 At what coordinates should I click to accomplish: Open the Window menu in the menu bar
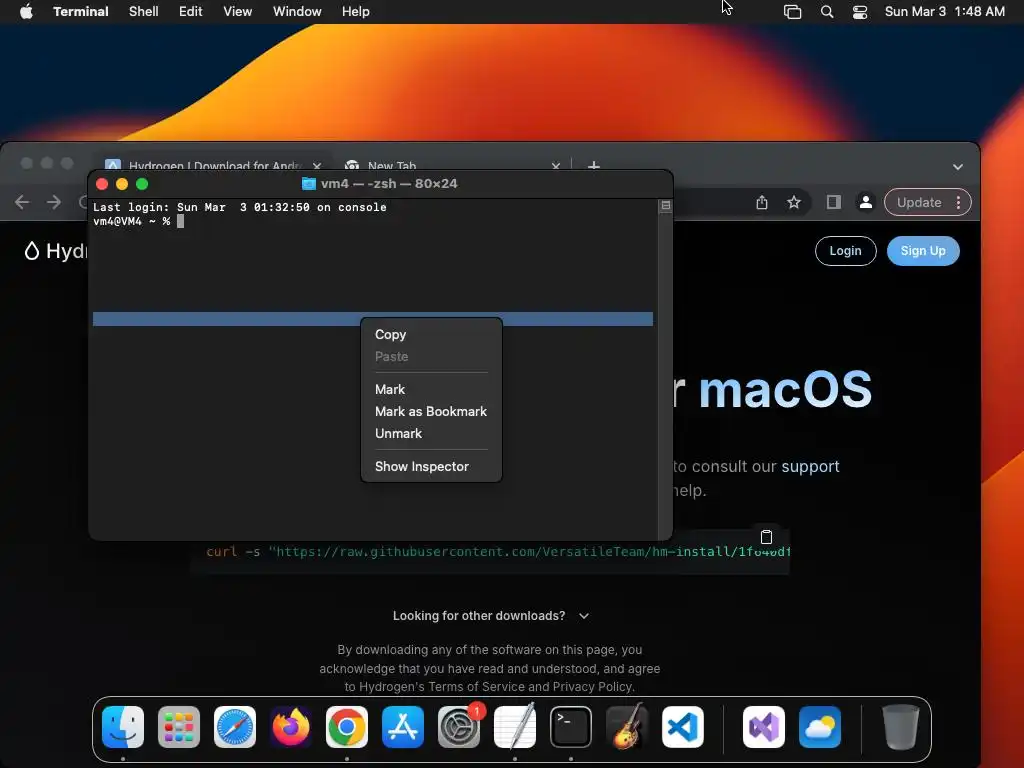[x=297, y=11]
